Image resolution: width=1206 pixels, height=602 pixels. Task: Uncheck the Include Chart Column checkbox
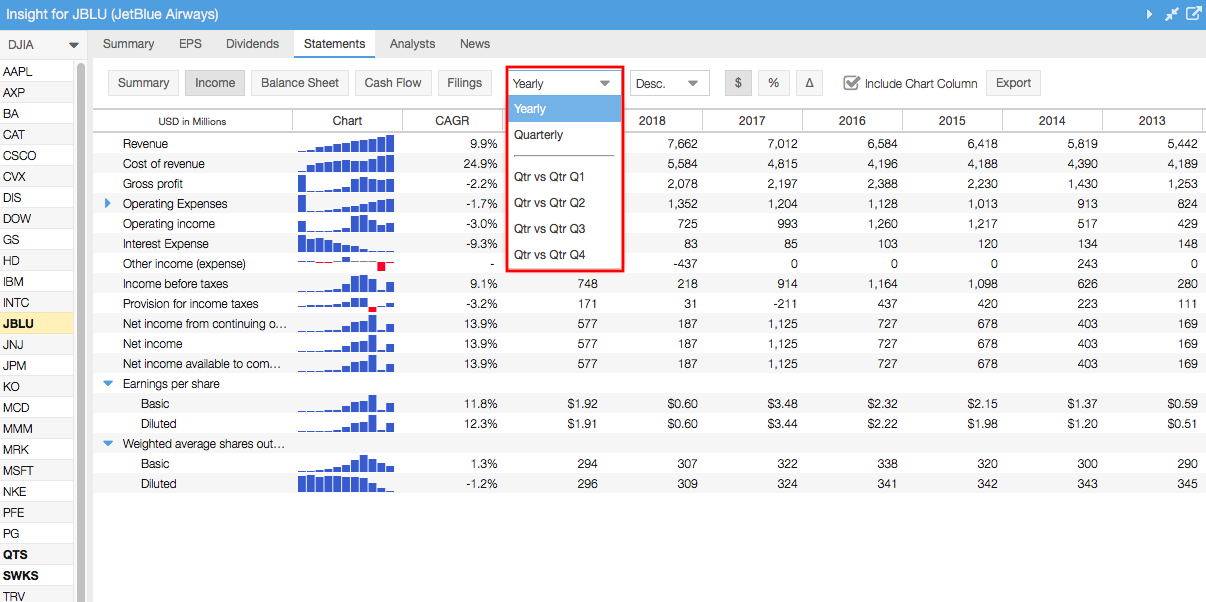[851, 83]
